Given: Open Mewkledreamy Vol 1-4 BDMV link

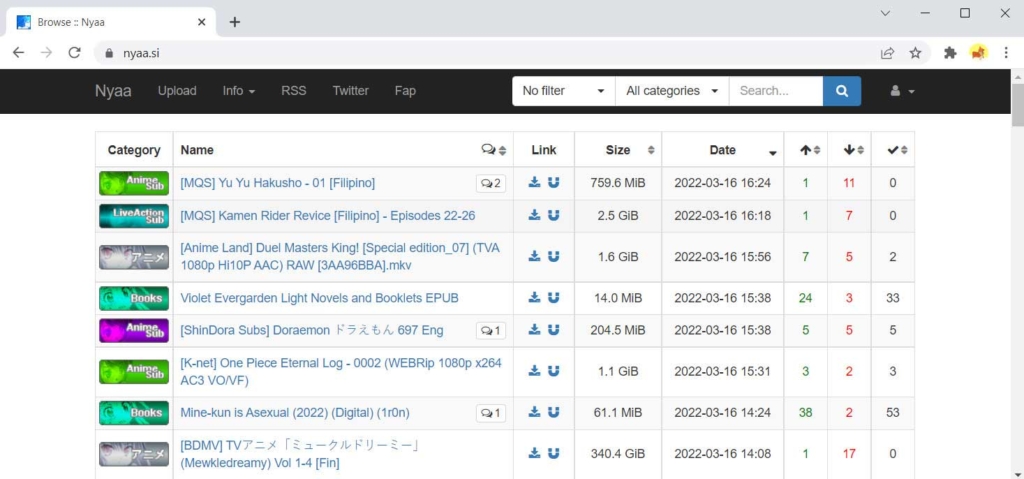Looking at the screenshot, I should point(299,454).
